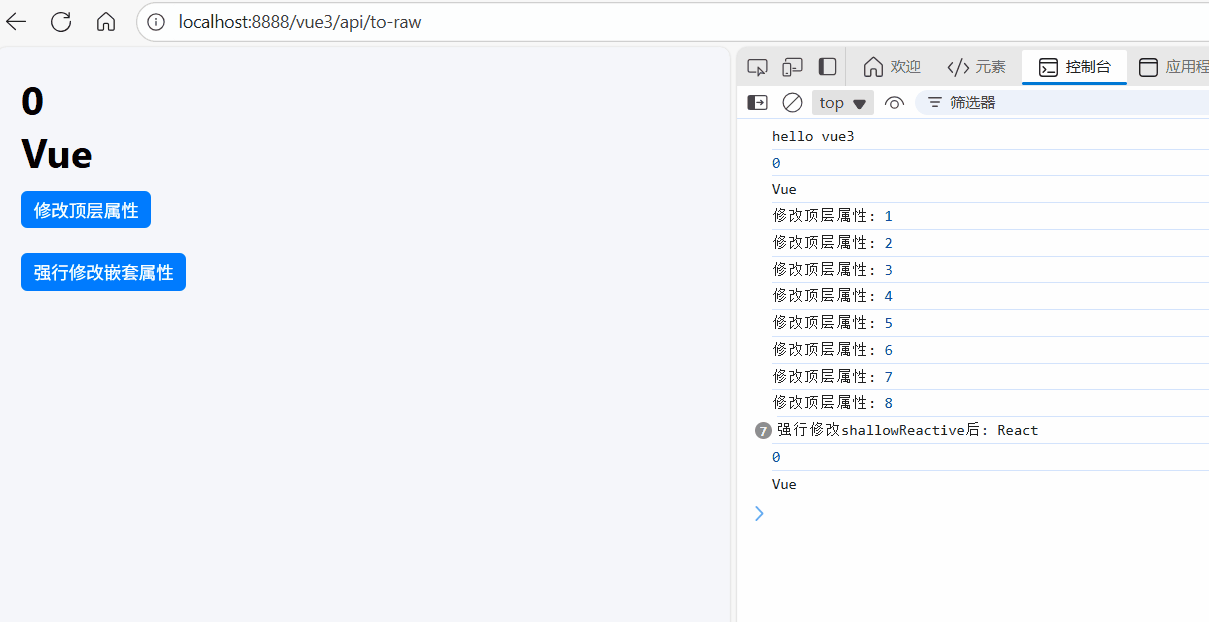Open the 控制台 tab

[x=1074, y=67]
